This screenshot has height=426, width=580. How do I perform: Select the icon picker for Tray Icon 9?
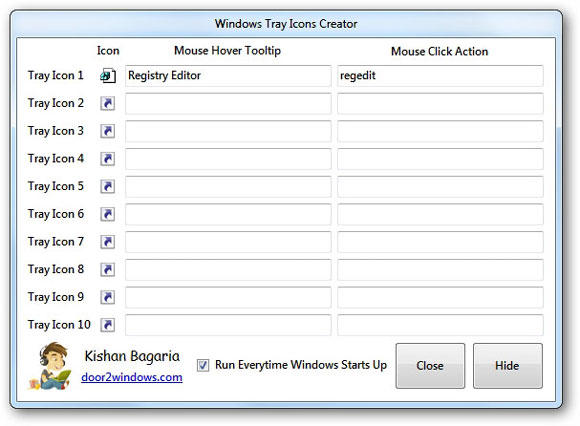pyautogui.click(x=108, y=297)
